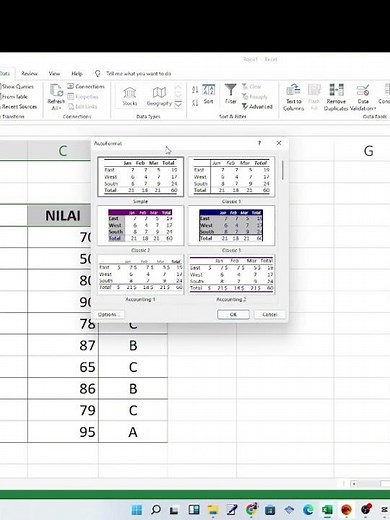Confirm AutoFormat with OK
The width and height of the screenshot is (390, 520).
233,314
